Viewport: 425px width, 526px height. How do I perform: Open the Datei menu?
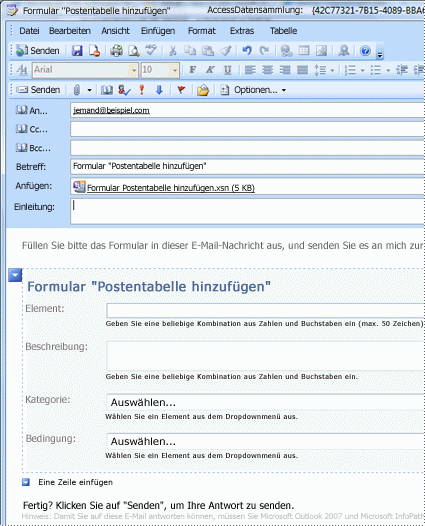[29, 31]
